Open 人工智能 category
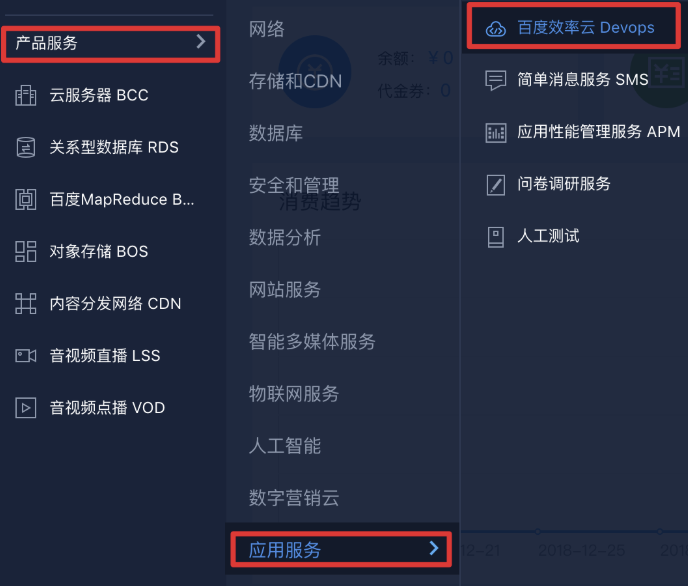Viewport: 688px width, 586px height. pyautogui.click(x=285, y=446)
